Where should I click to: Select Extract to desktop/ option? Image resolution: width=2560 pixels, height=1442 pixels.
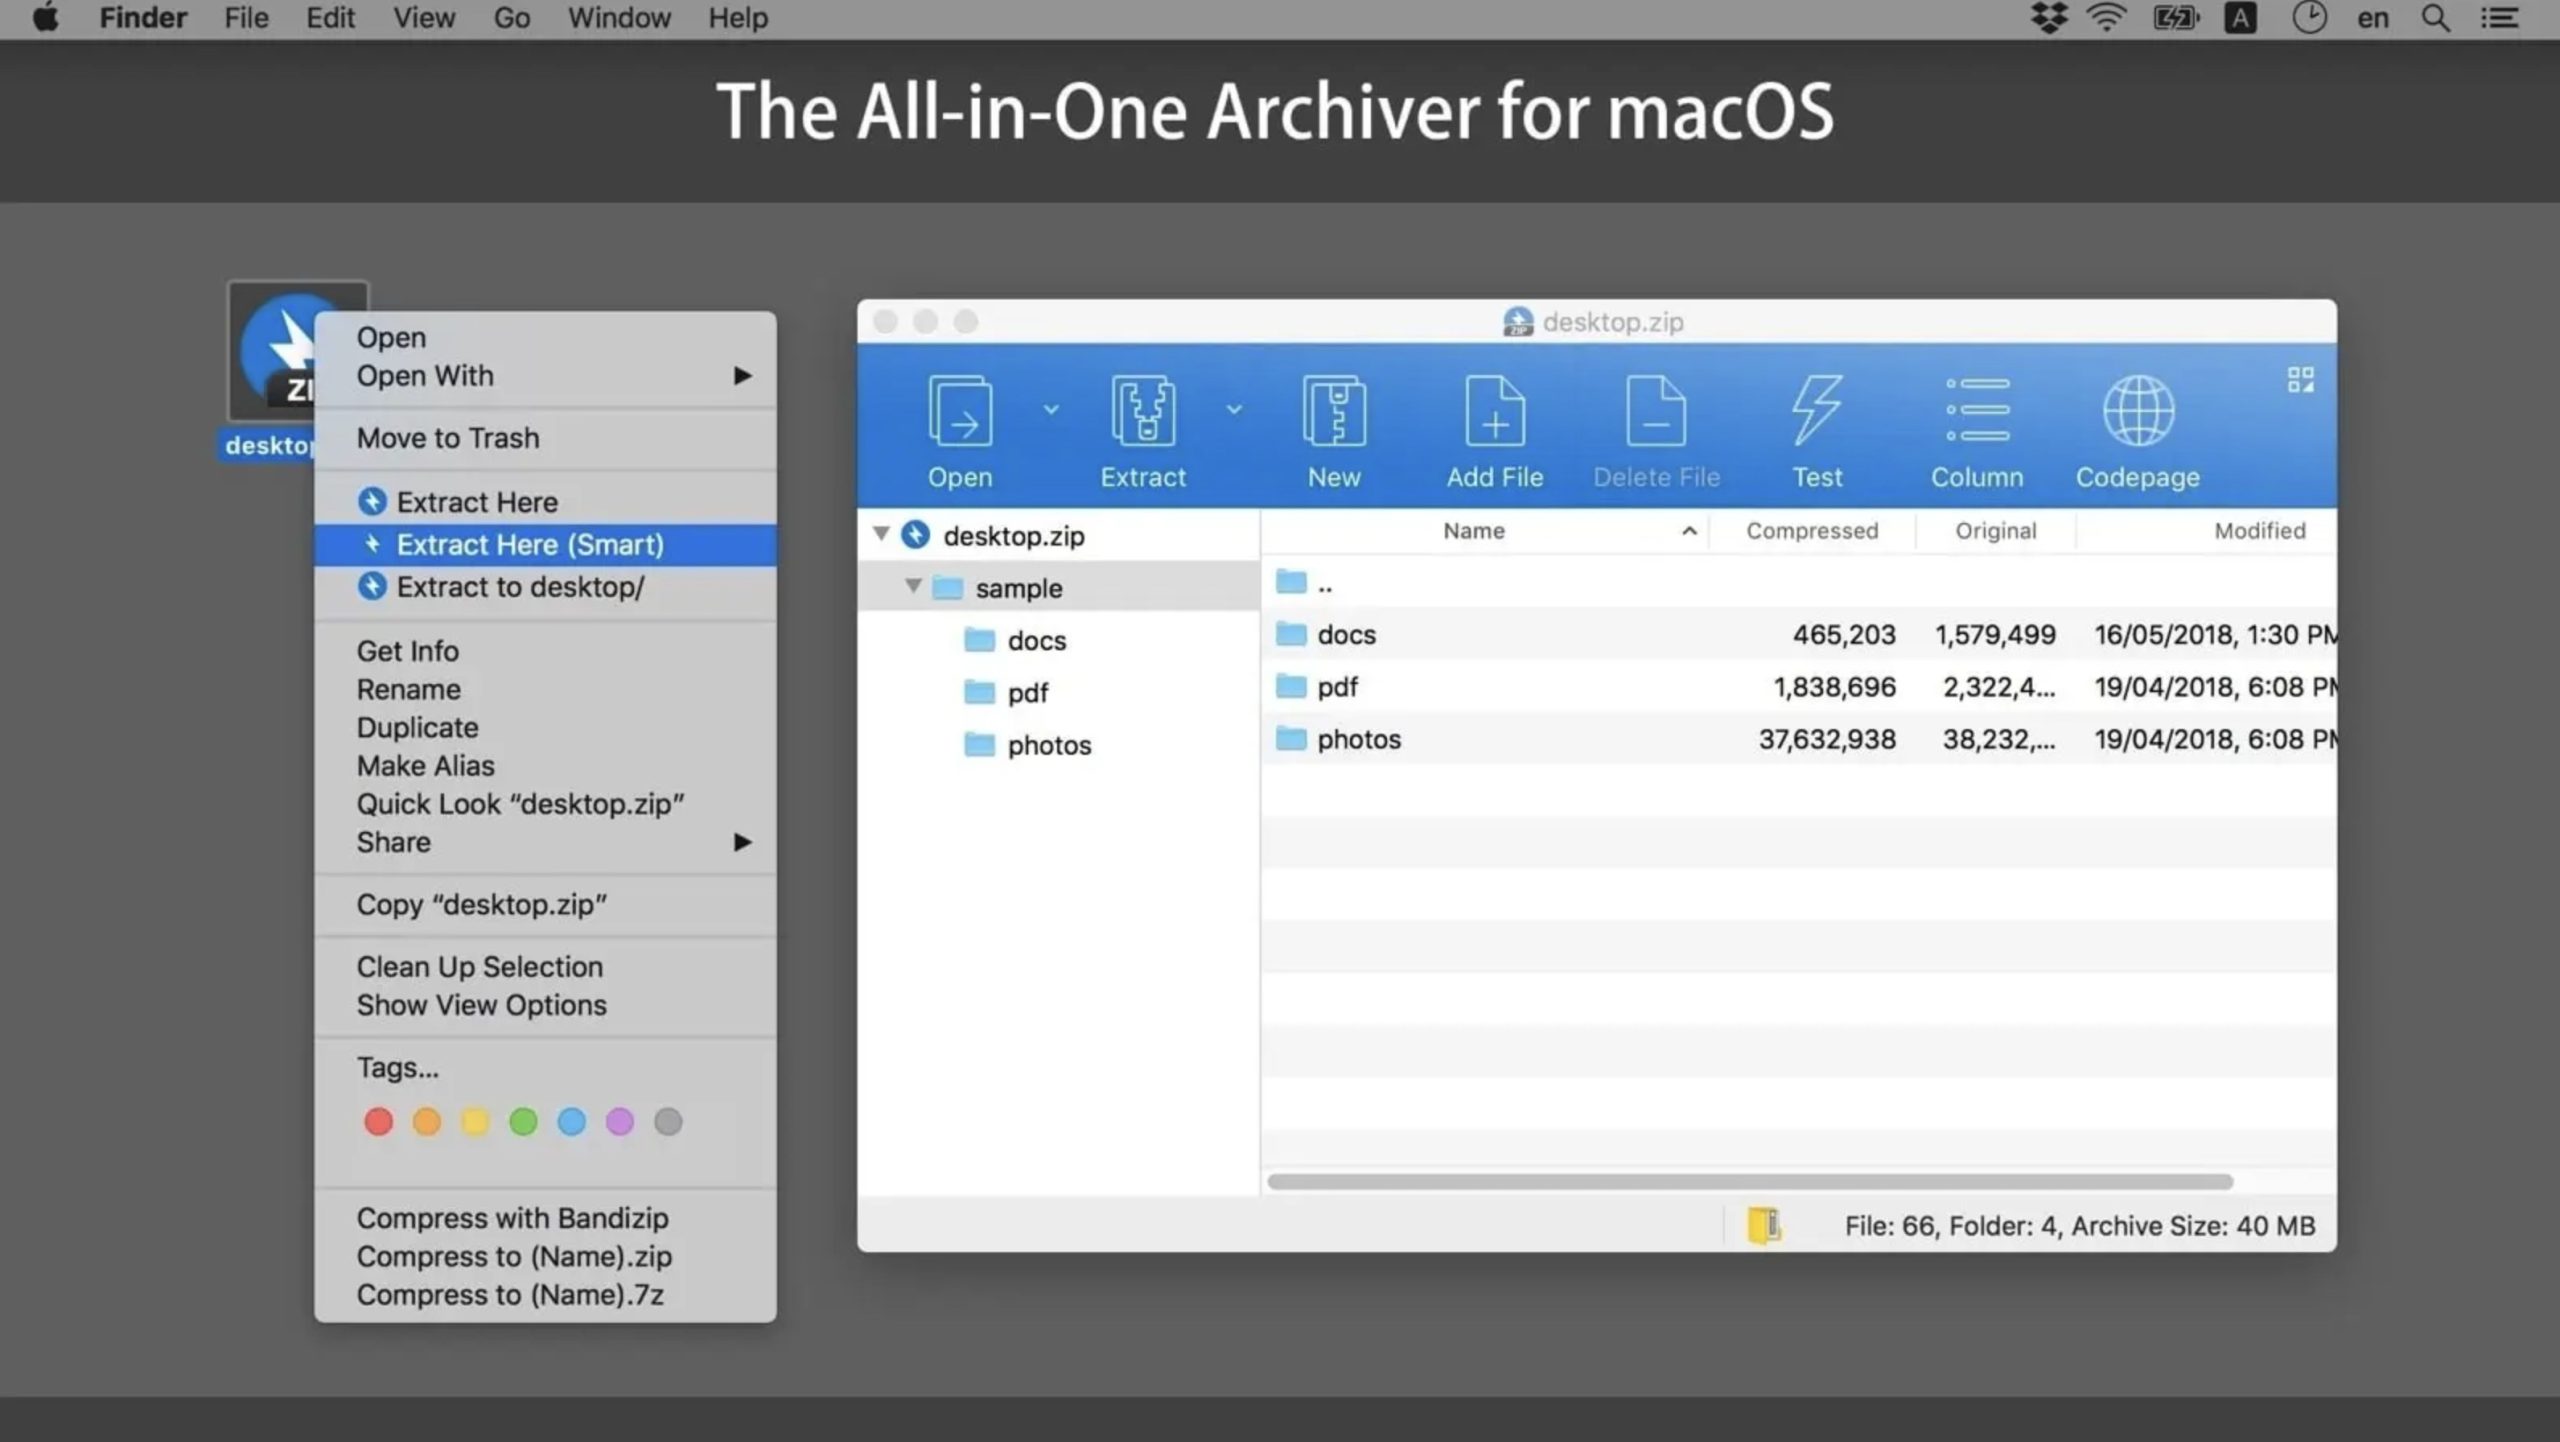tap(520, 586)
